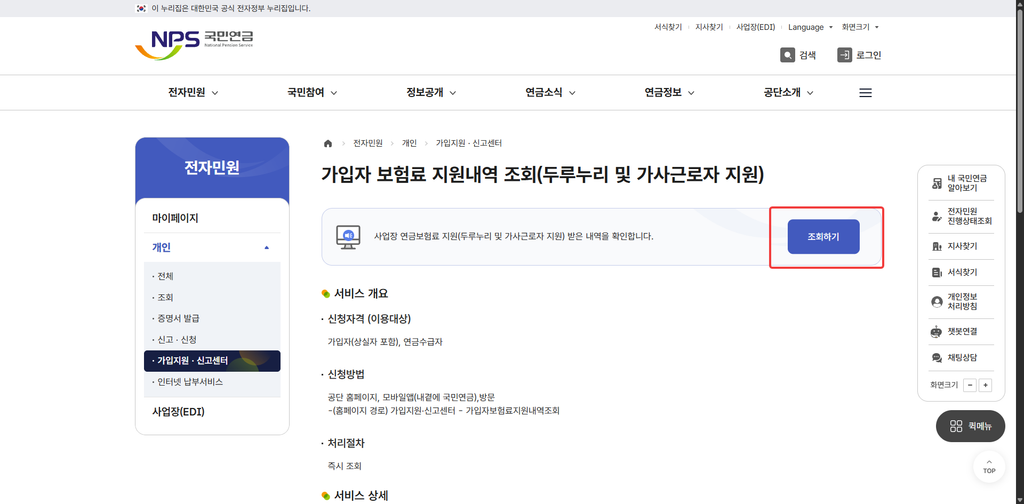Open the 연금정보 main menu dropdown

[669, 93]
